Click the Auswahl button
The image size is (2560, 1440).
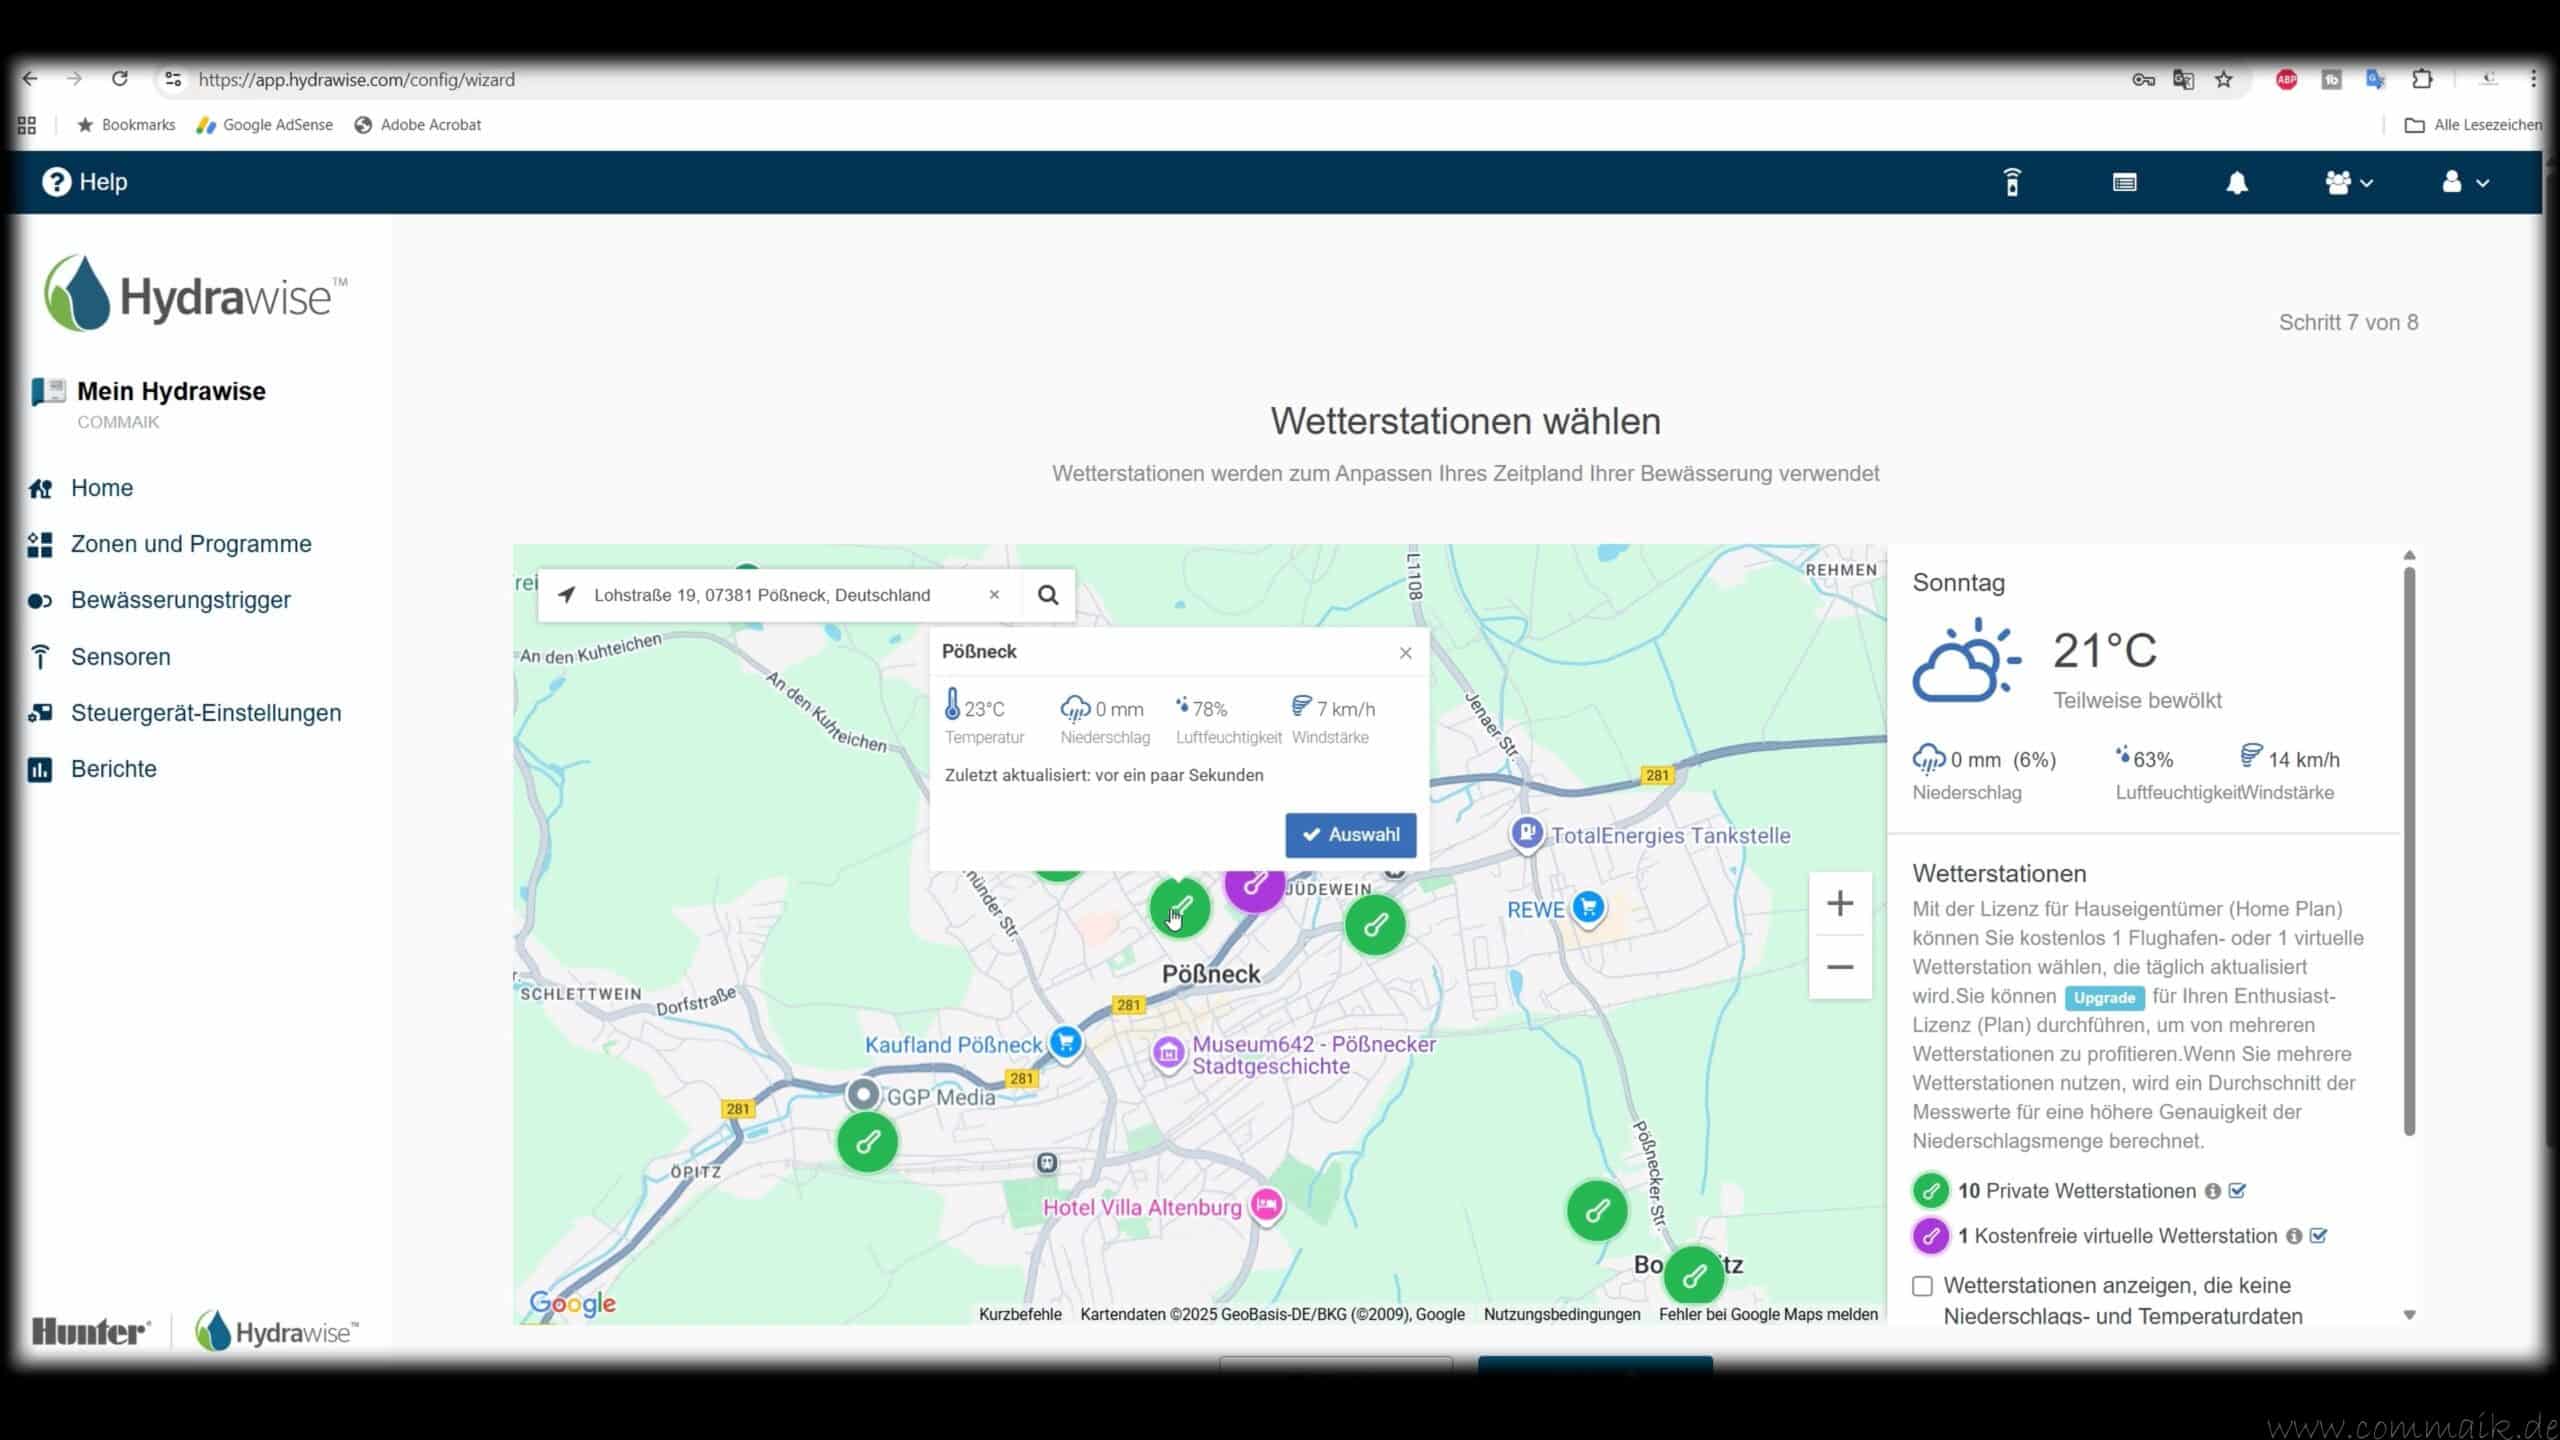point(1351,835)
